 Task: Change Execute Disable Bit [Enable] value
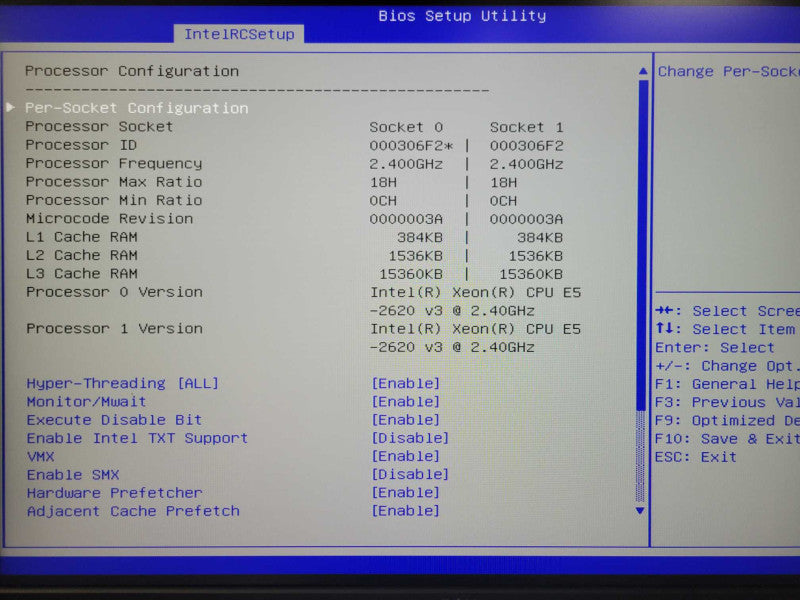tap(406, 420)
